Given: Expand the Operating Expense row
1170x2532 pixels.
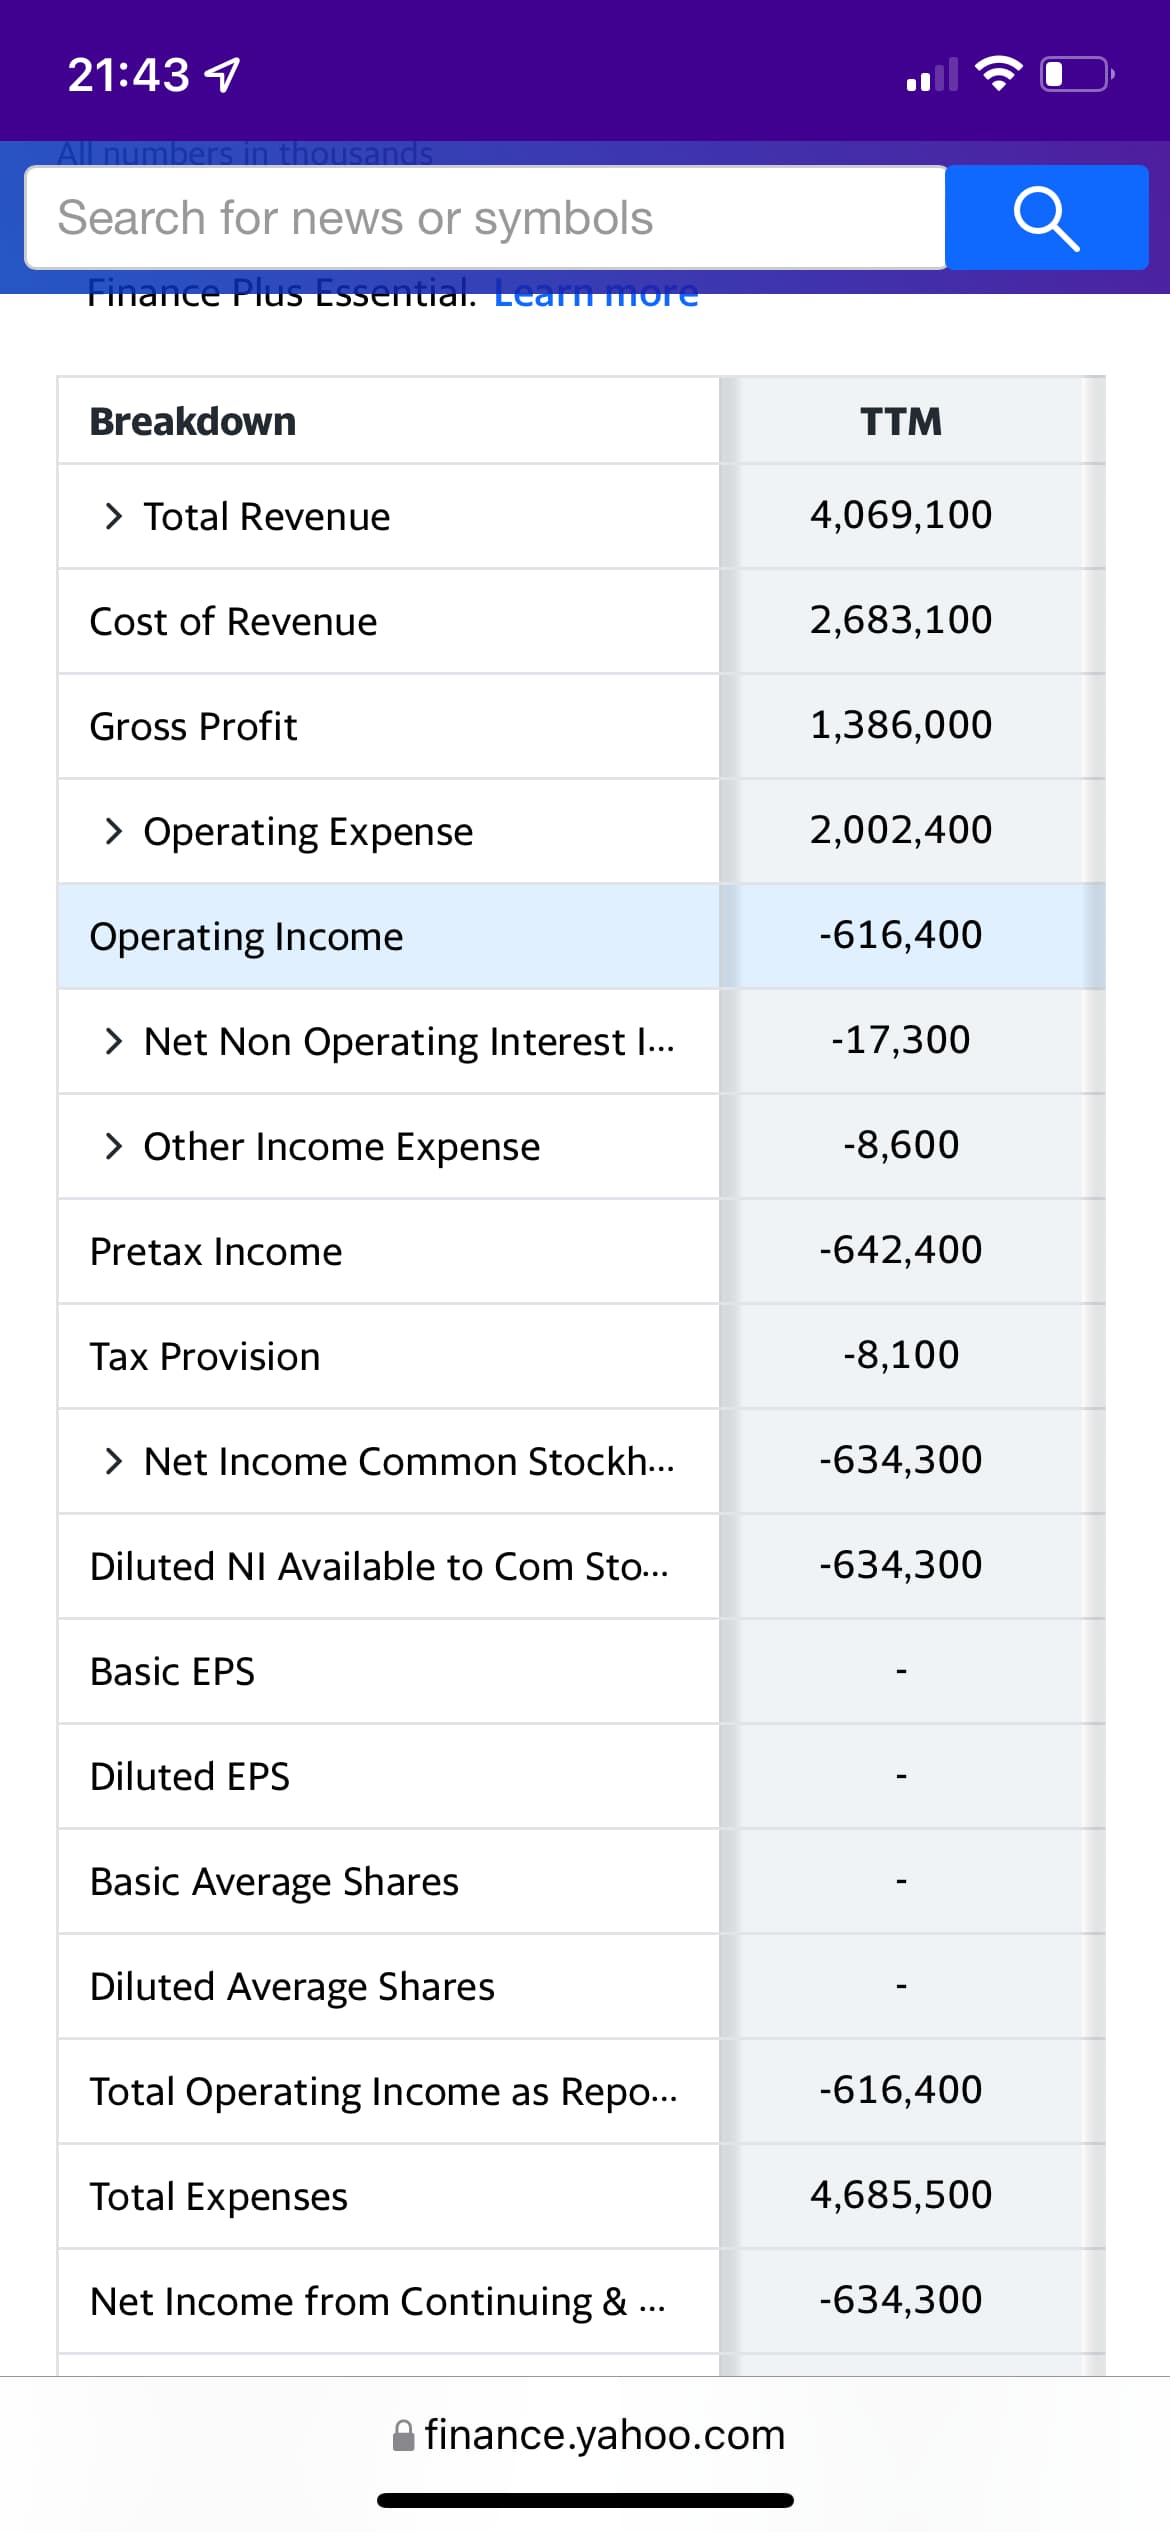Looking at the screenshot, I should 114,831.
